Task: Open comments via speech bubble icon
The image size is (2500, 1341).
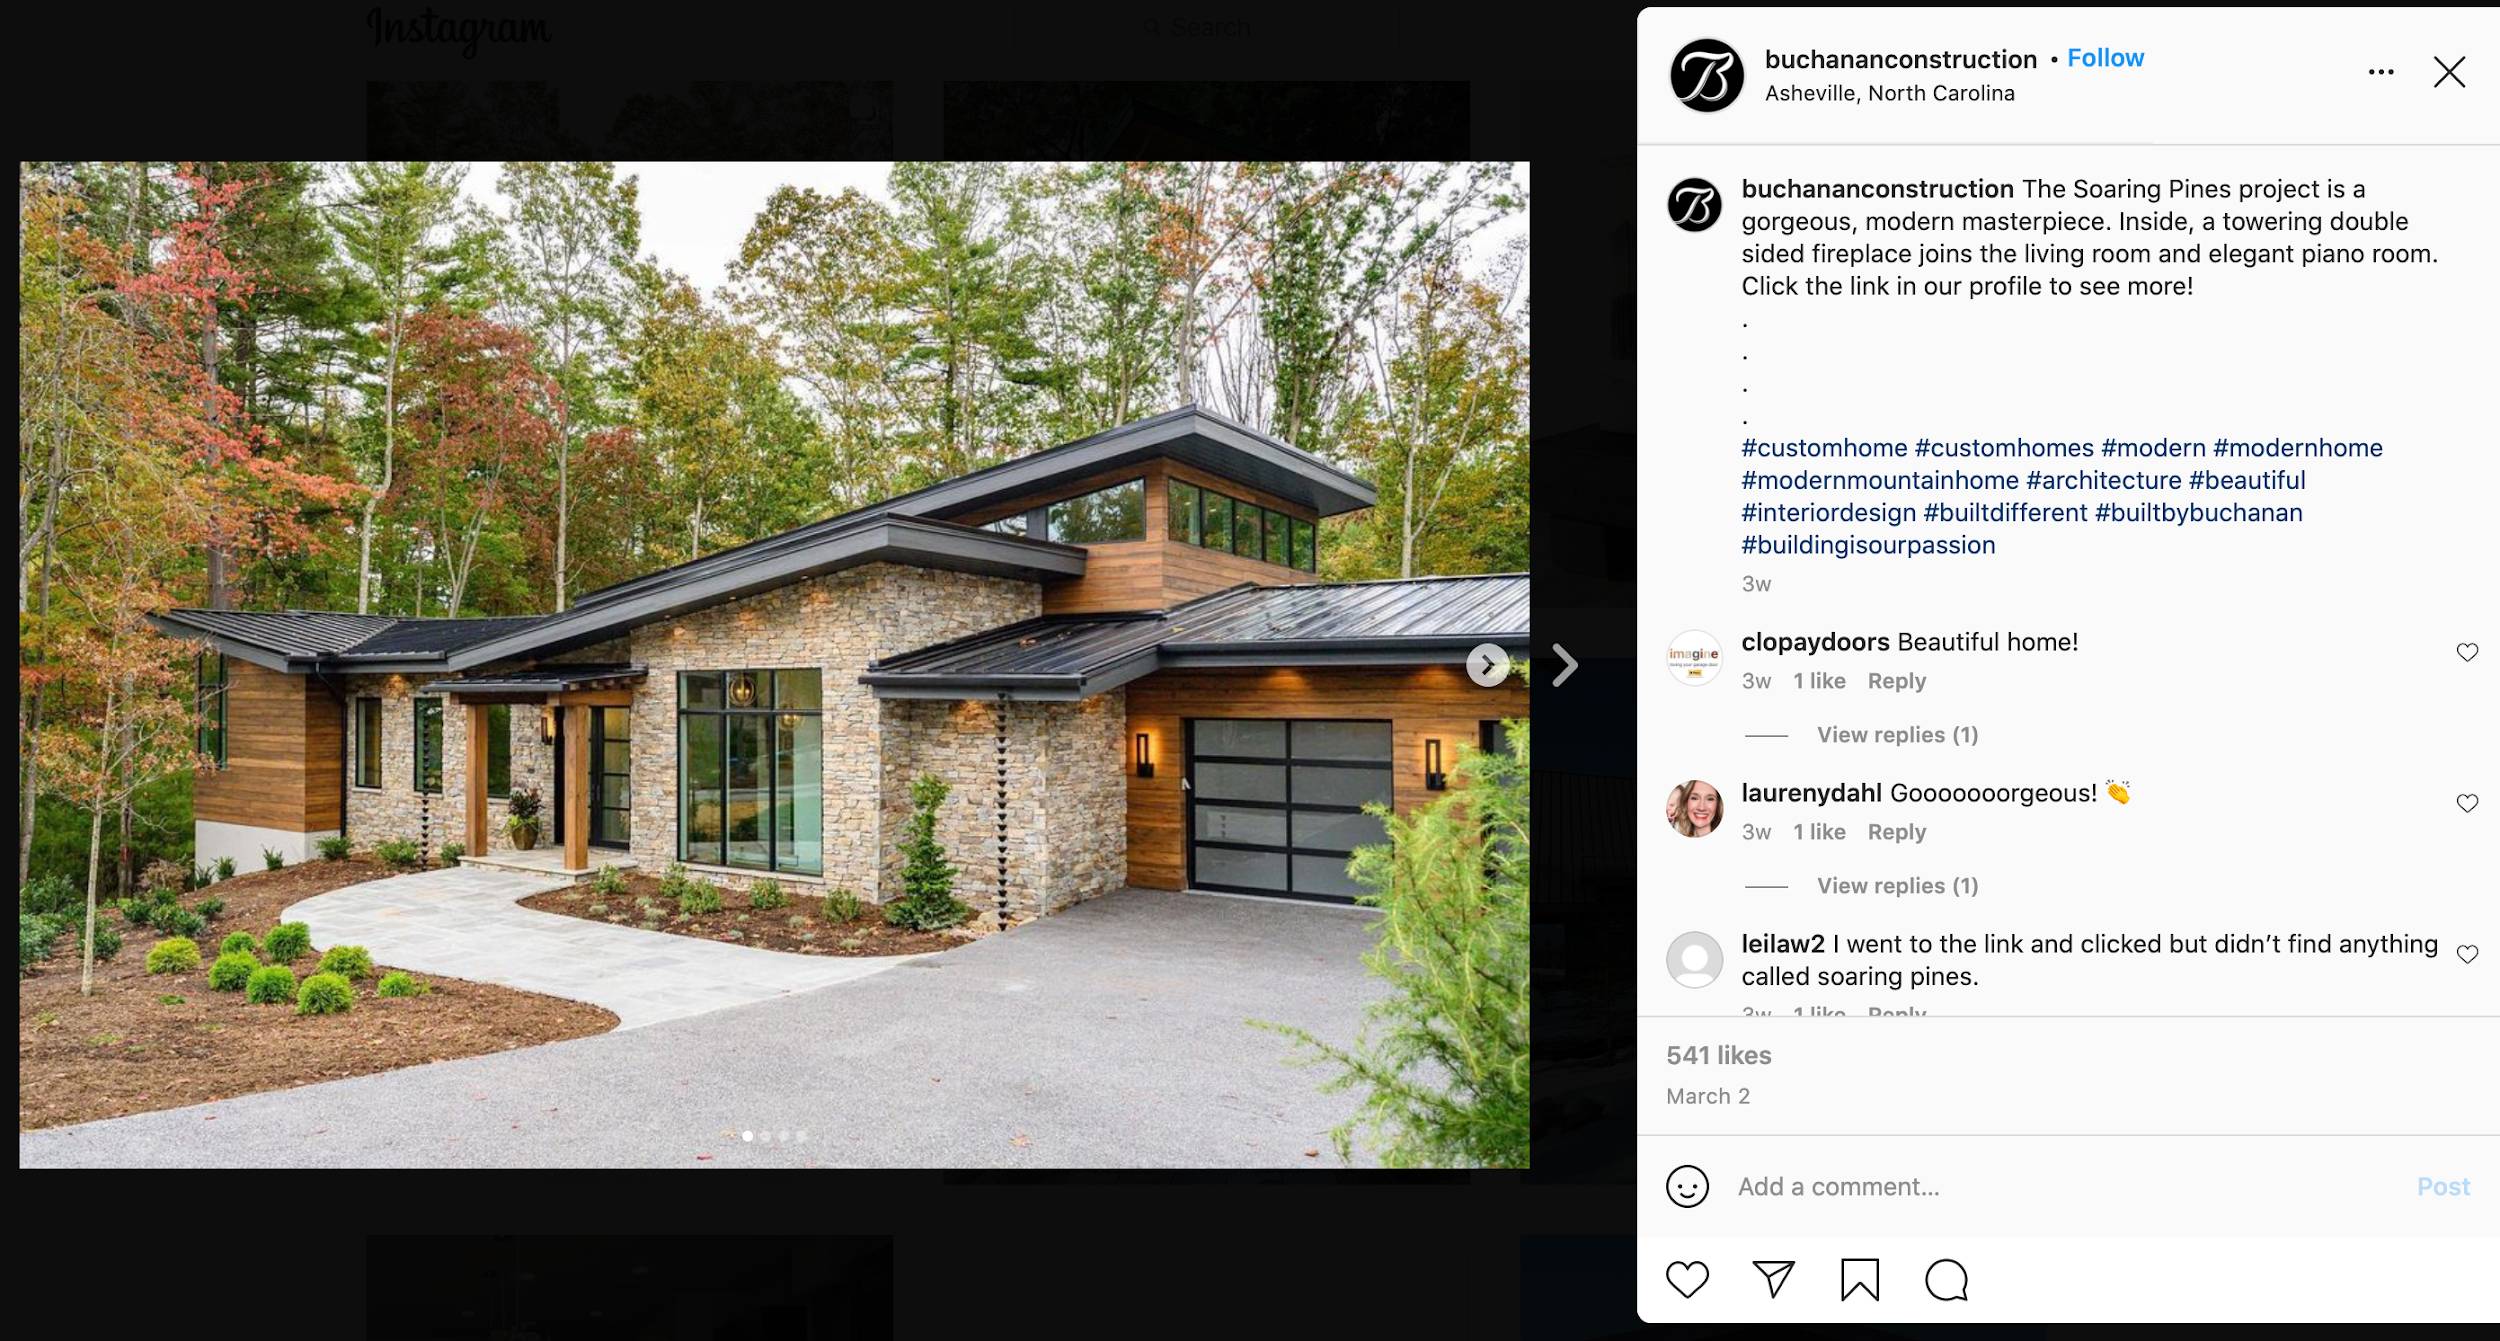Action: pos(1946,1279)
